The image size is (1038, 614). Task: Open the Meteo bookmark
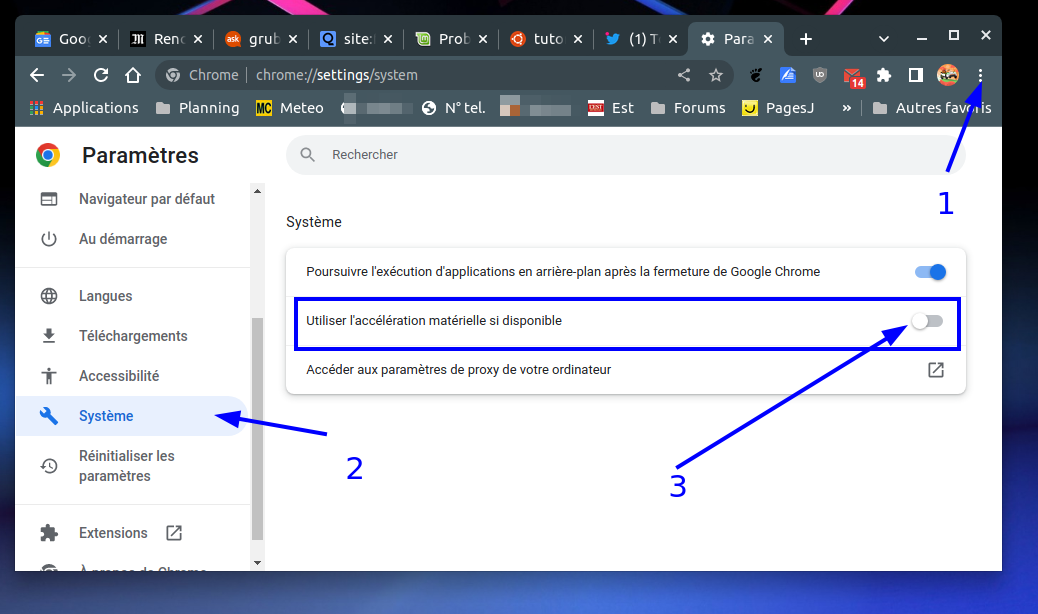point(289,108)
